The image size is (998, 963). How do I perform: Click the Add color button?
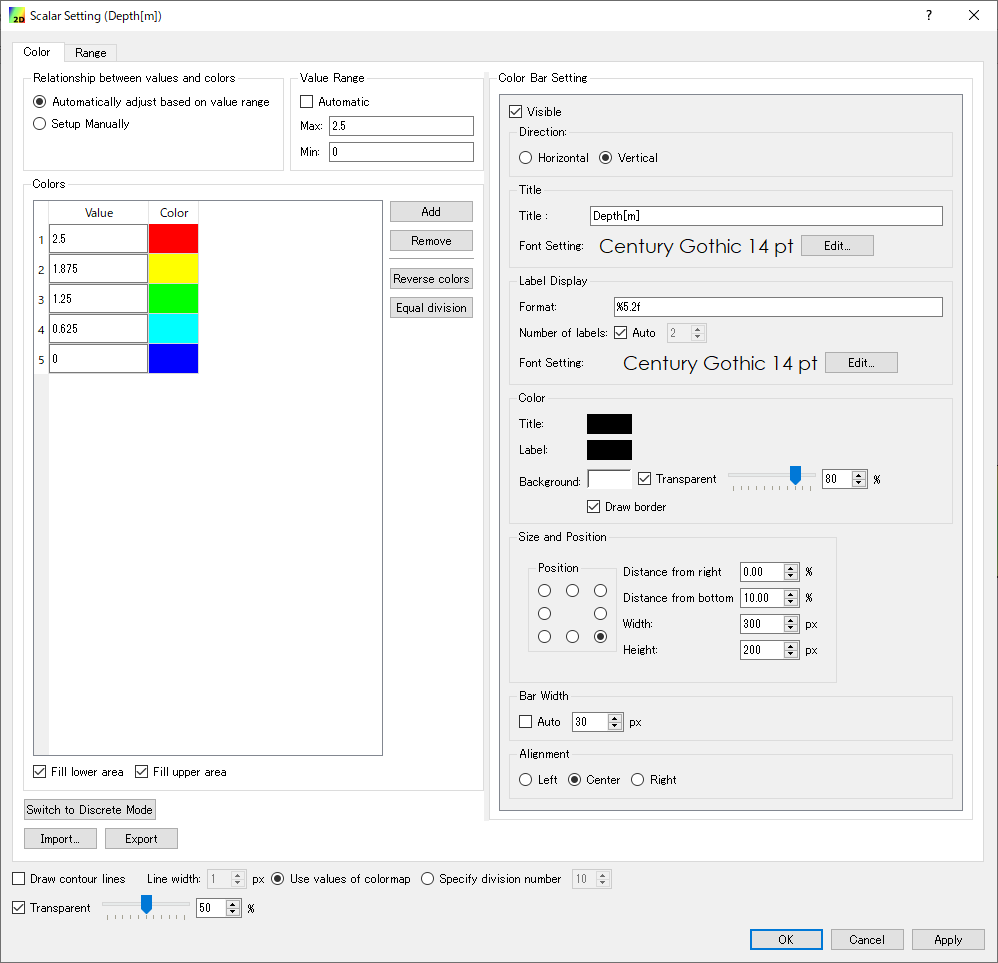431,212
